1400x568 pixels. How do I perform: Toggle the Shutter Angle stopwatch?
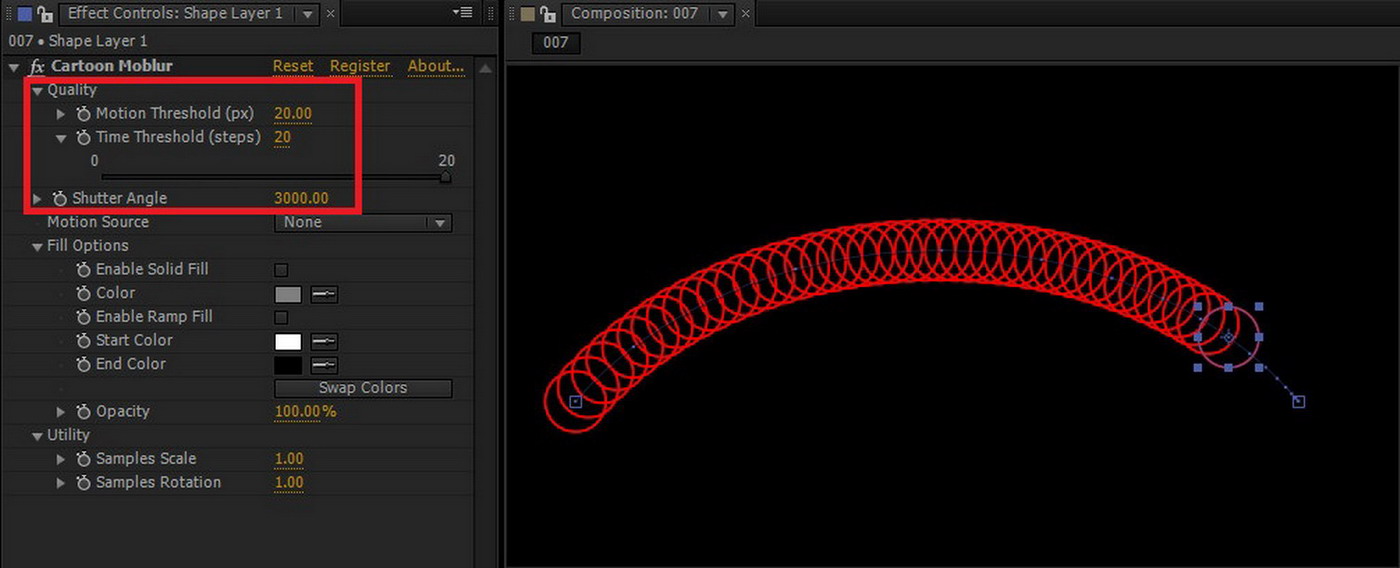(x=60, y=199)
